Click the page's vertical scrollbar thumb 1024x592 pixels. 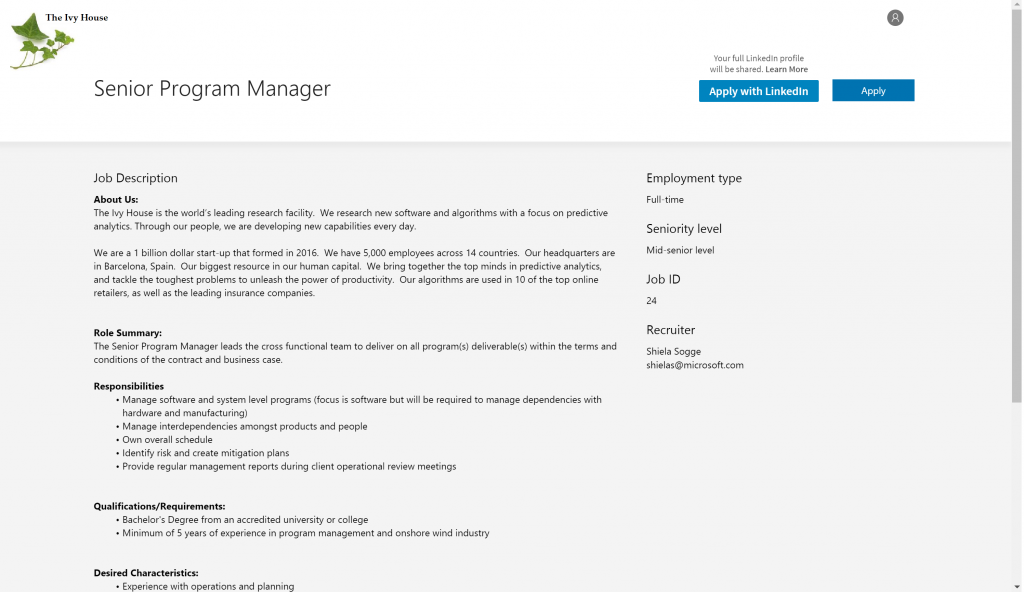click(1017, 200)
